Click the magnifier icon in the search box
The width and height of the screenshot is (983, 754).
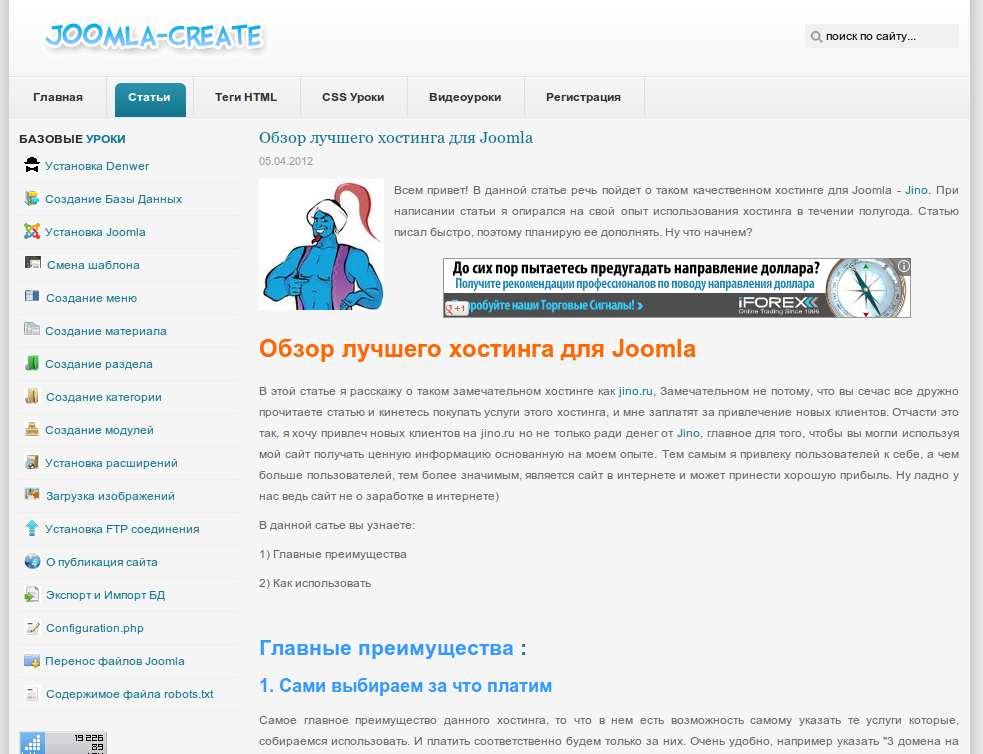click(816, 37)
